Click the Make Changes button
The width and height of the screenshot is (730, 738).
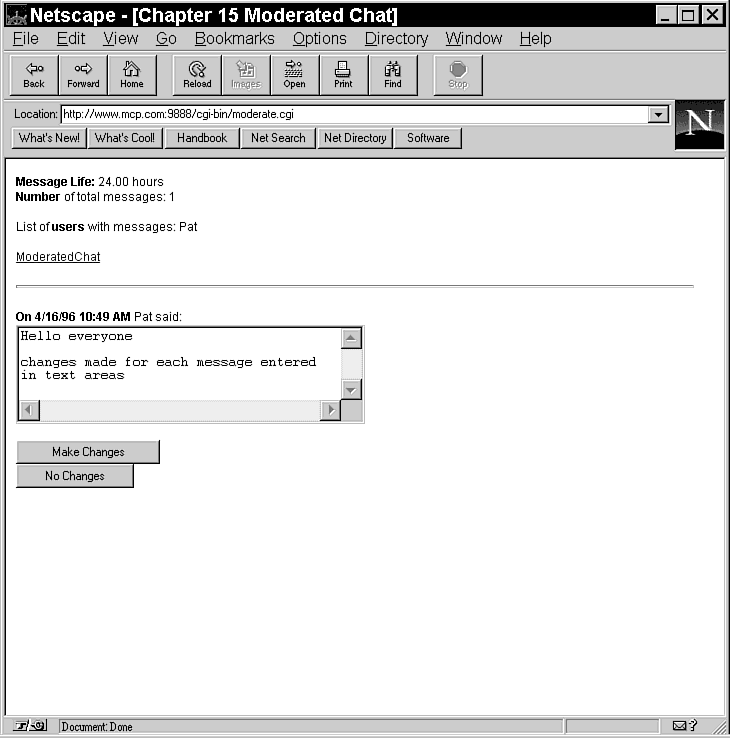(x=88, y=452)
